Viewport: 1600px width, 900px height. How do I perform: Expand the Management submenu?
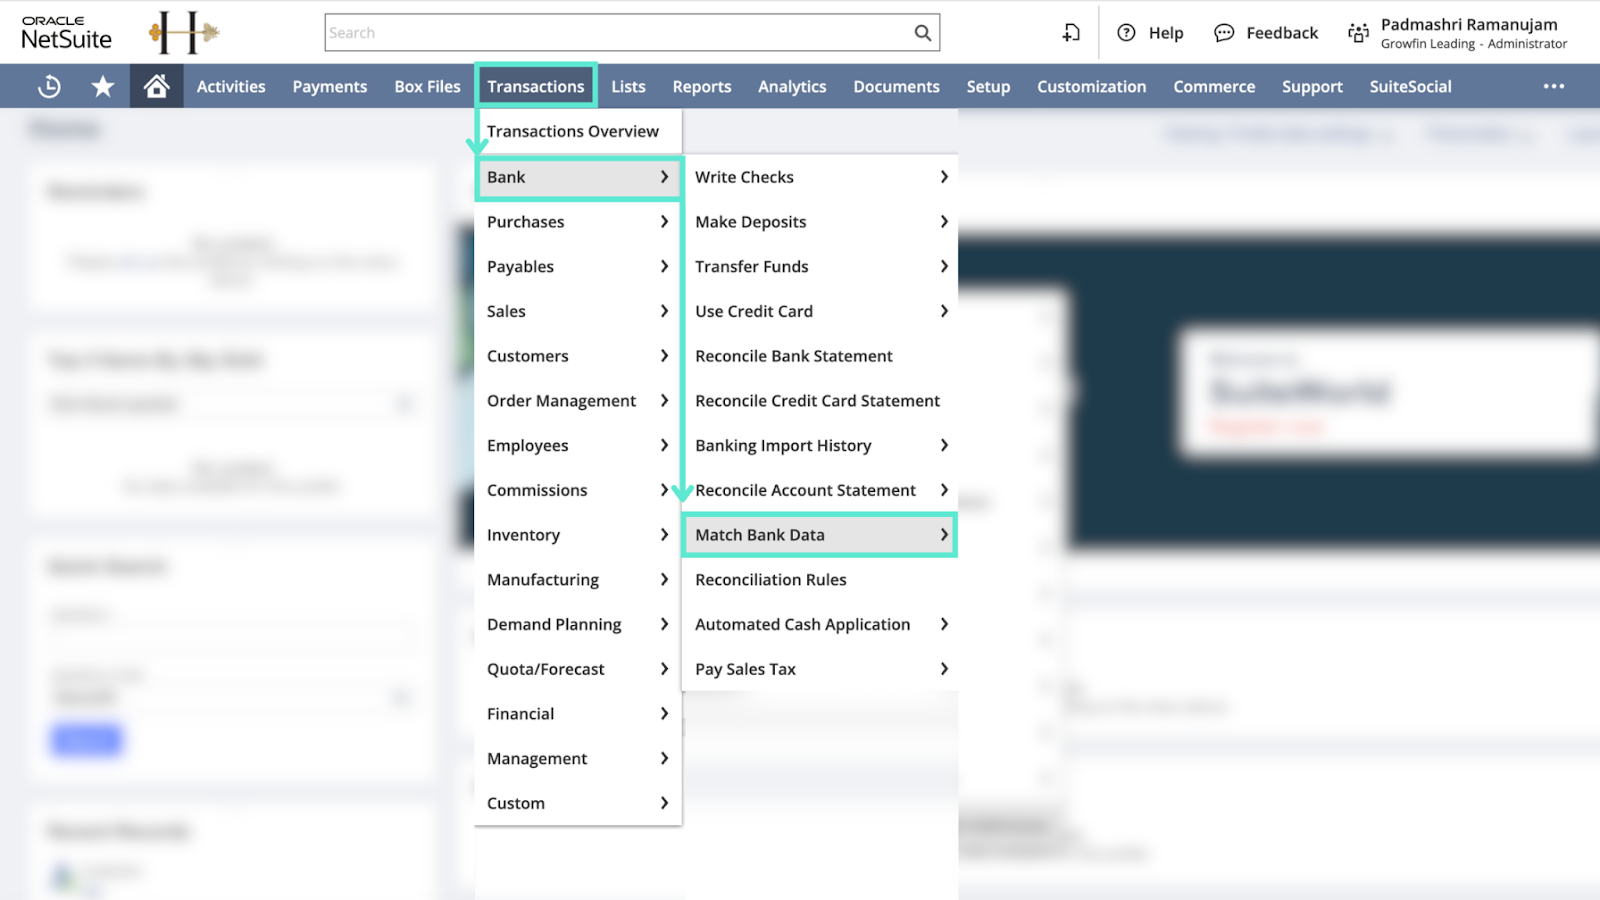click(x=578, y=759)
